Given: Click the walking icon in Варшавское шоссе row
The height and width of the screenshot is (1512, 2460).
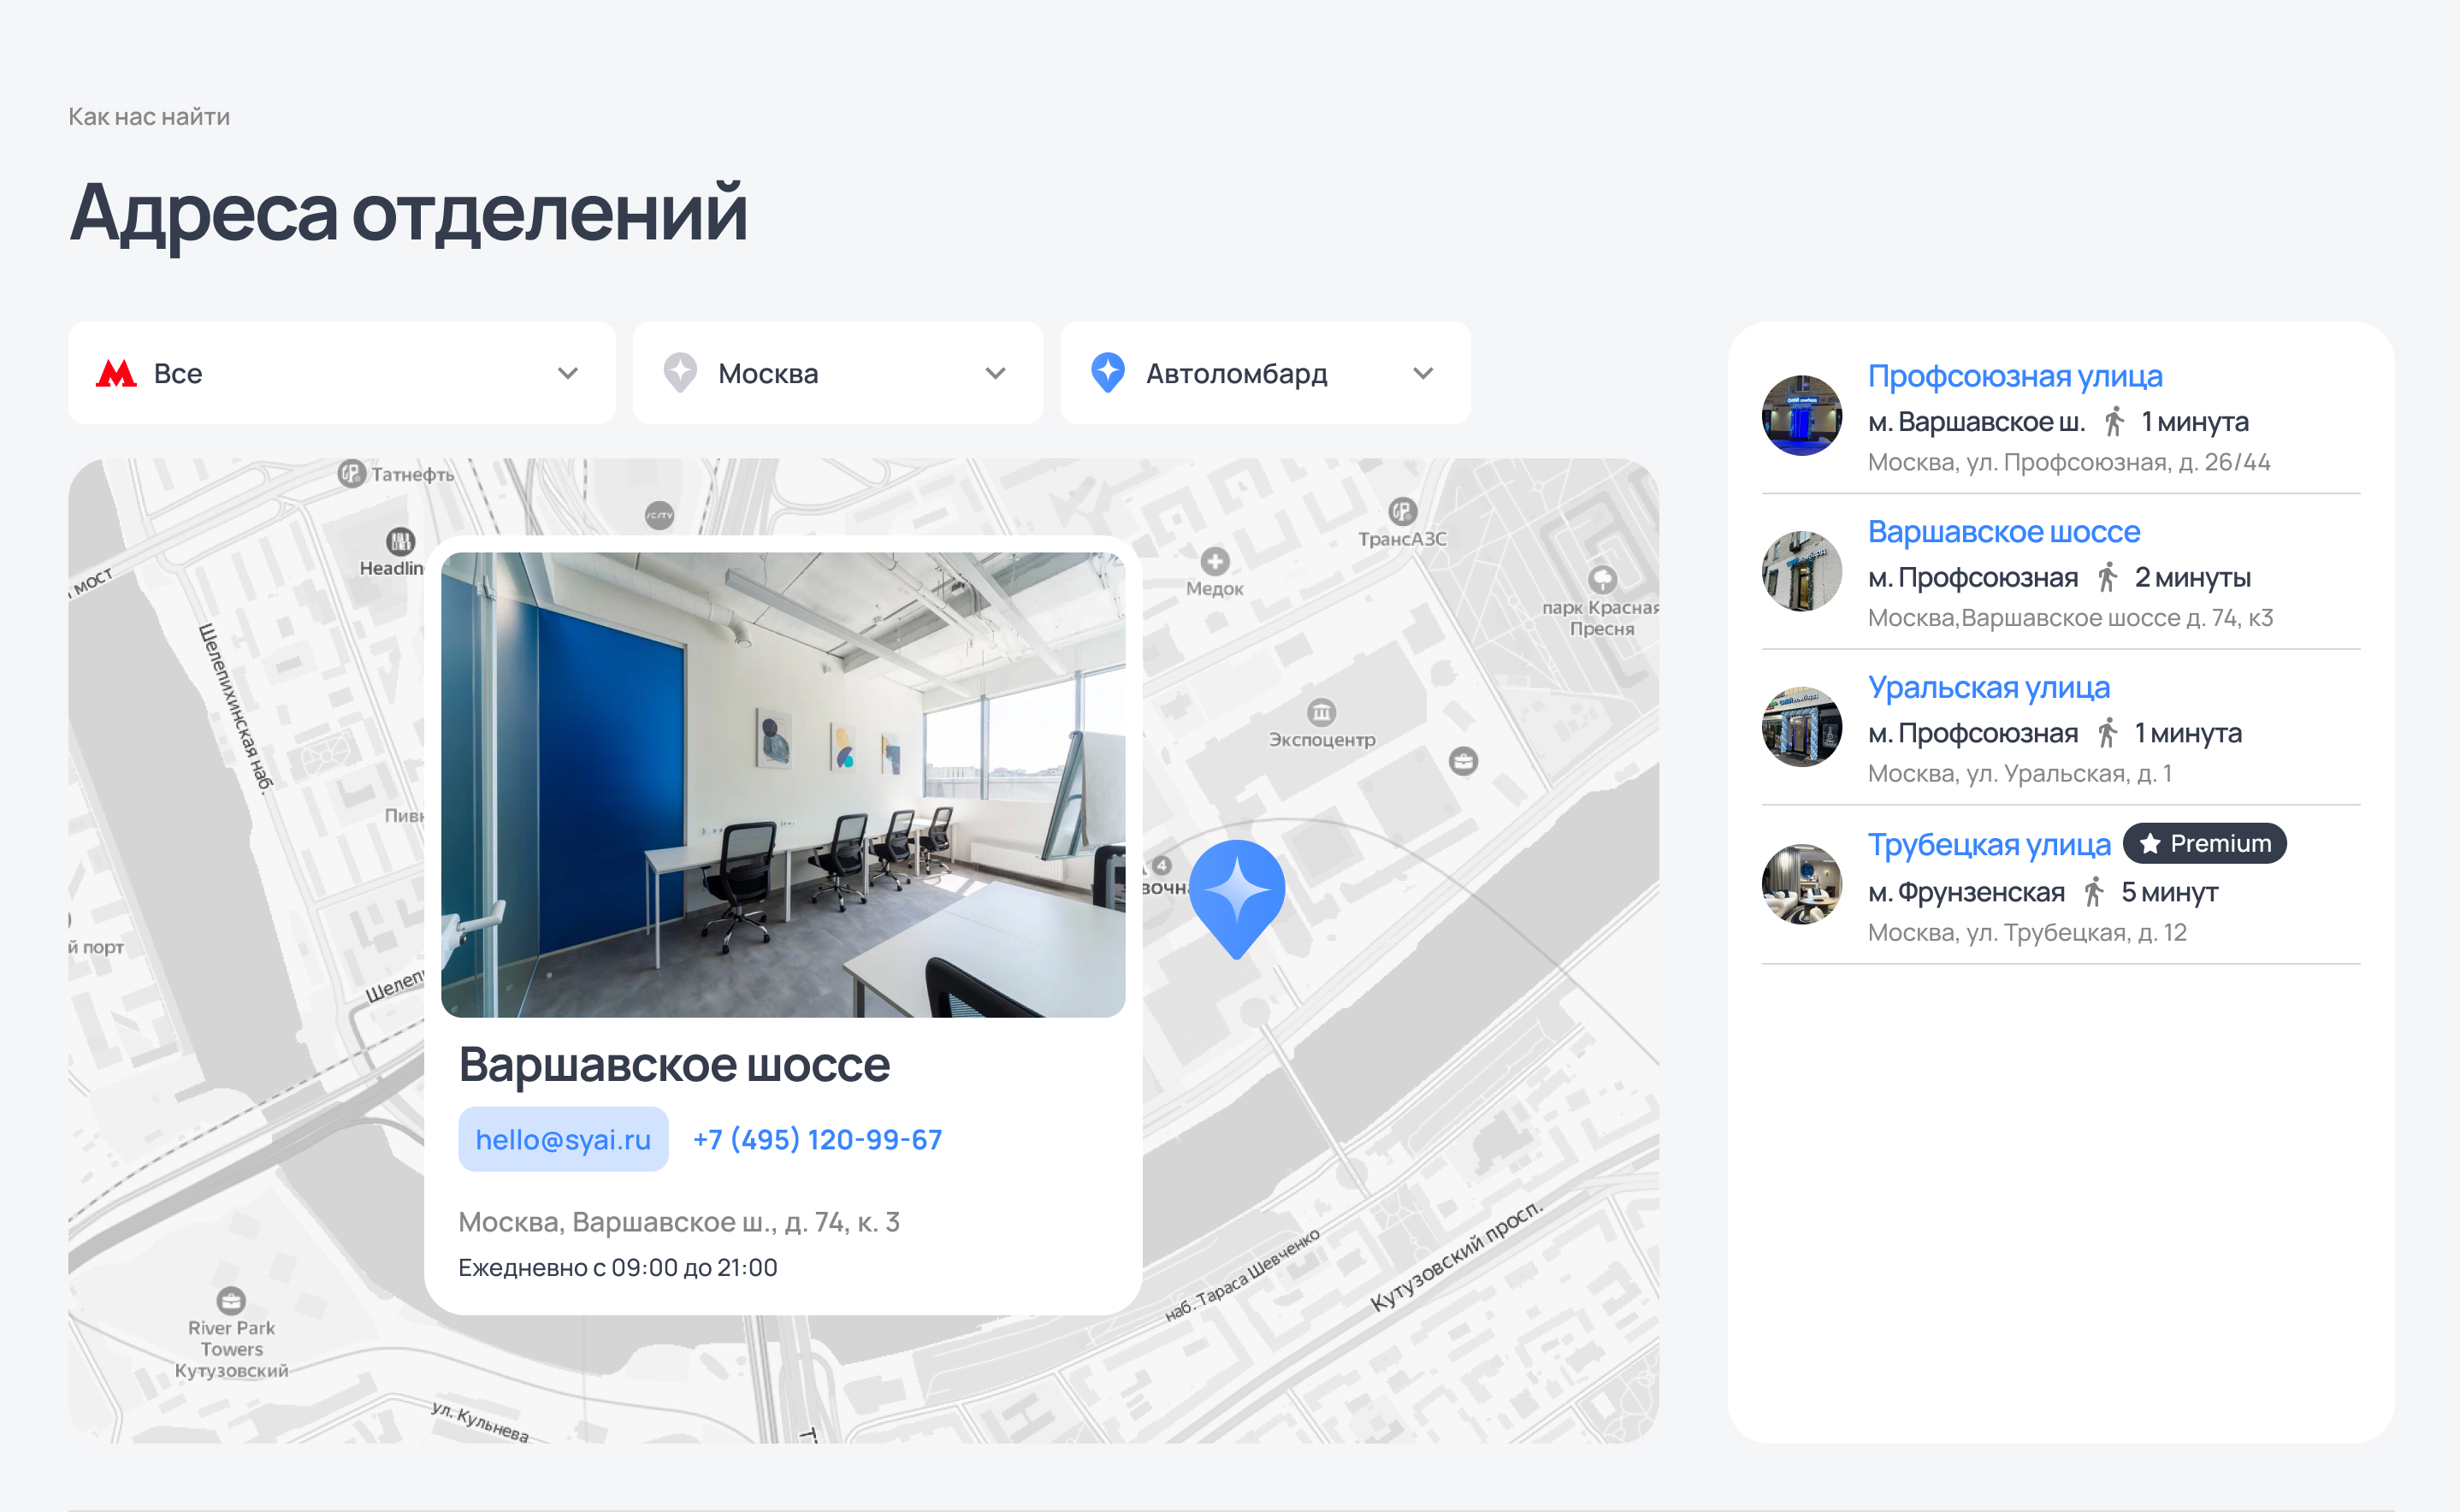Looking at the screenshot, I should tap(2107, 577).
